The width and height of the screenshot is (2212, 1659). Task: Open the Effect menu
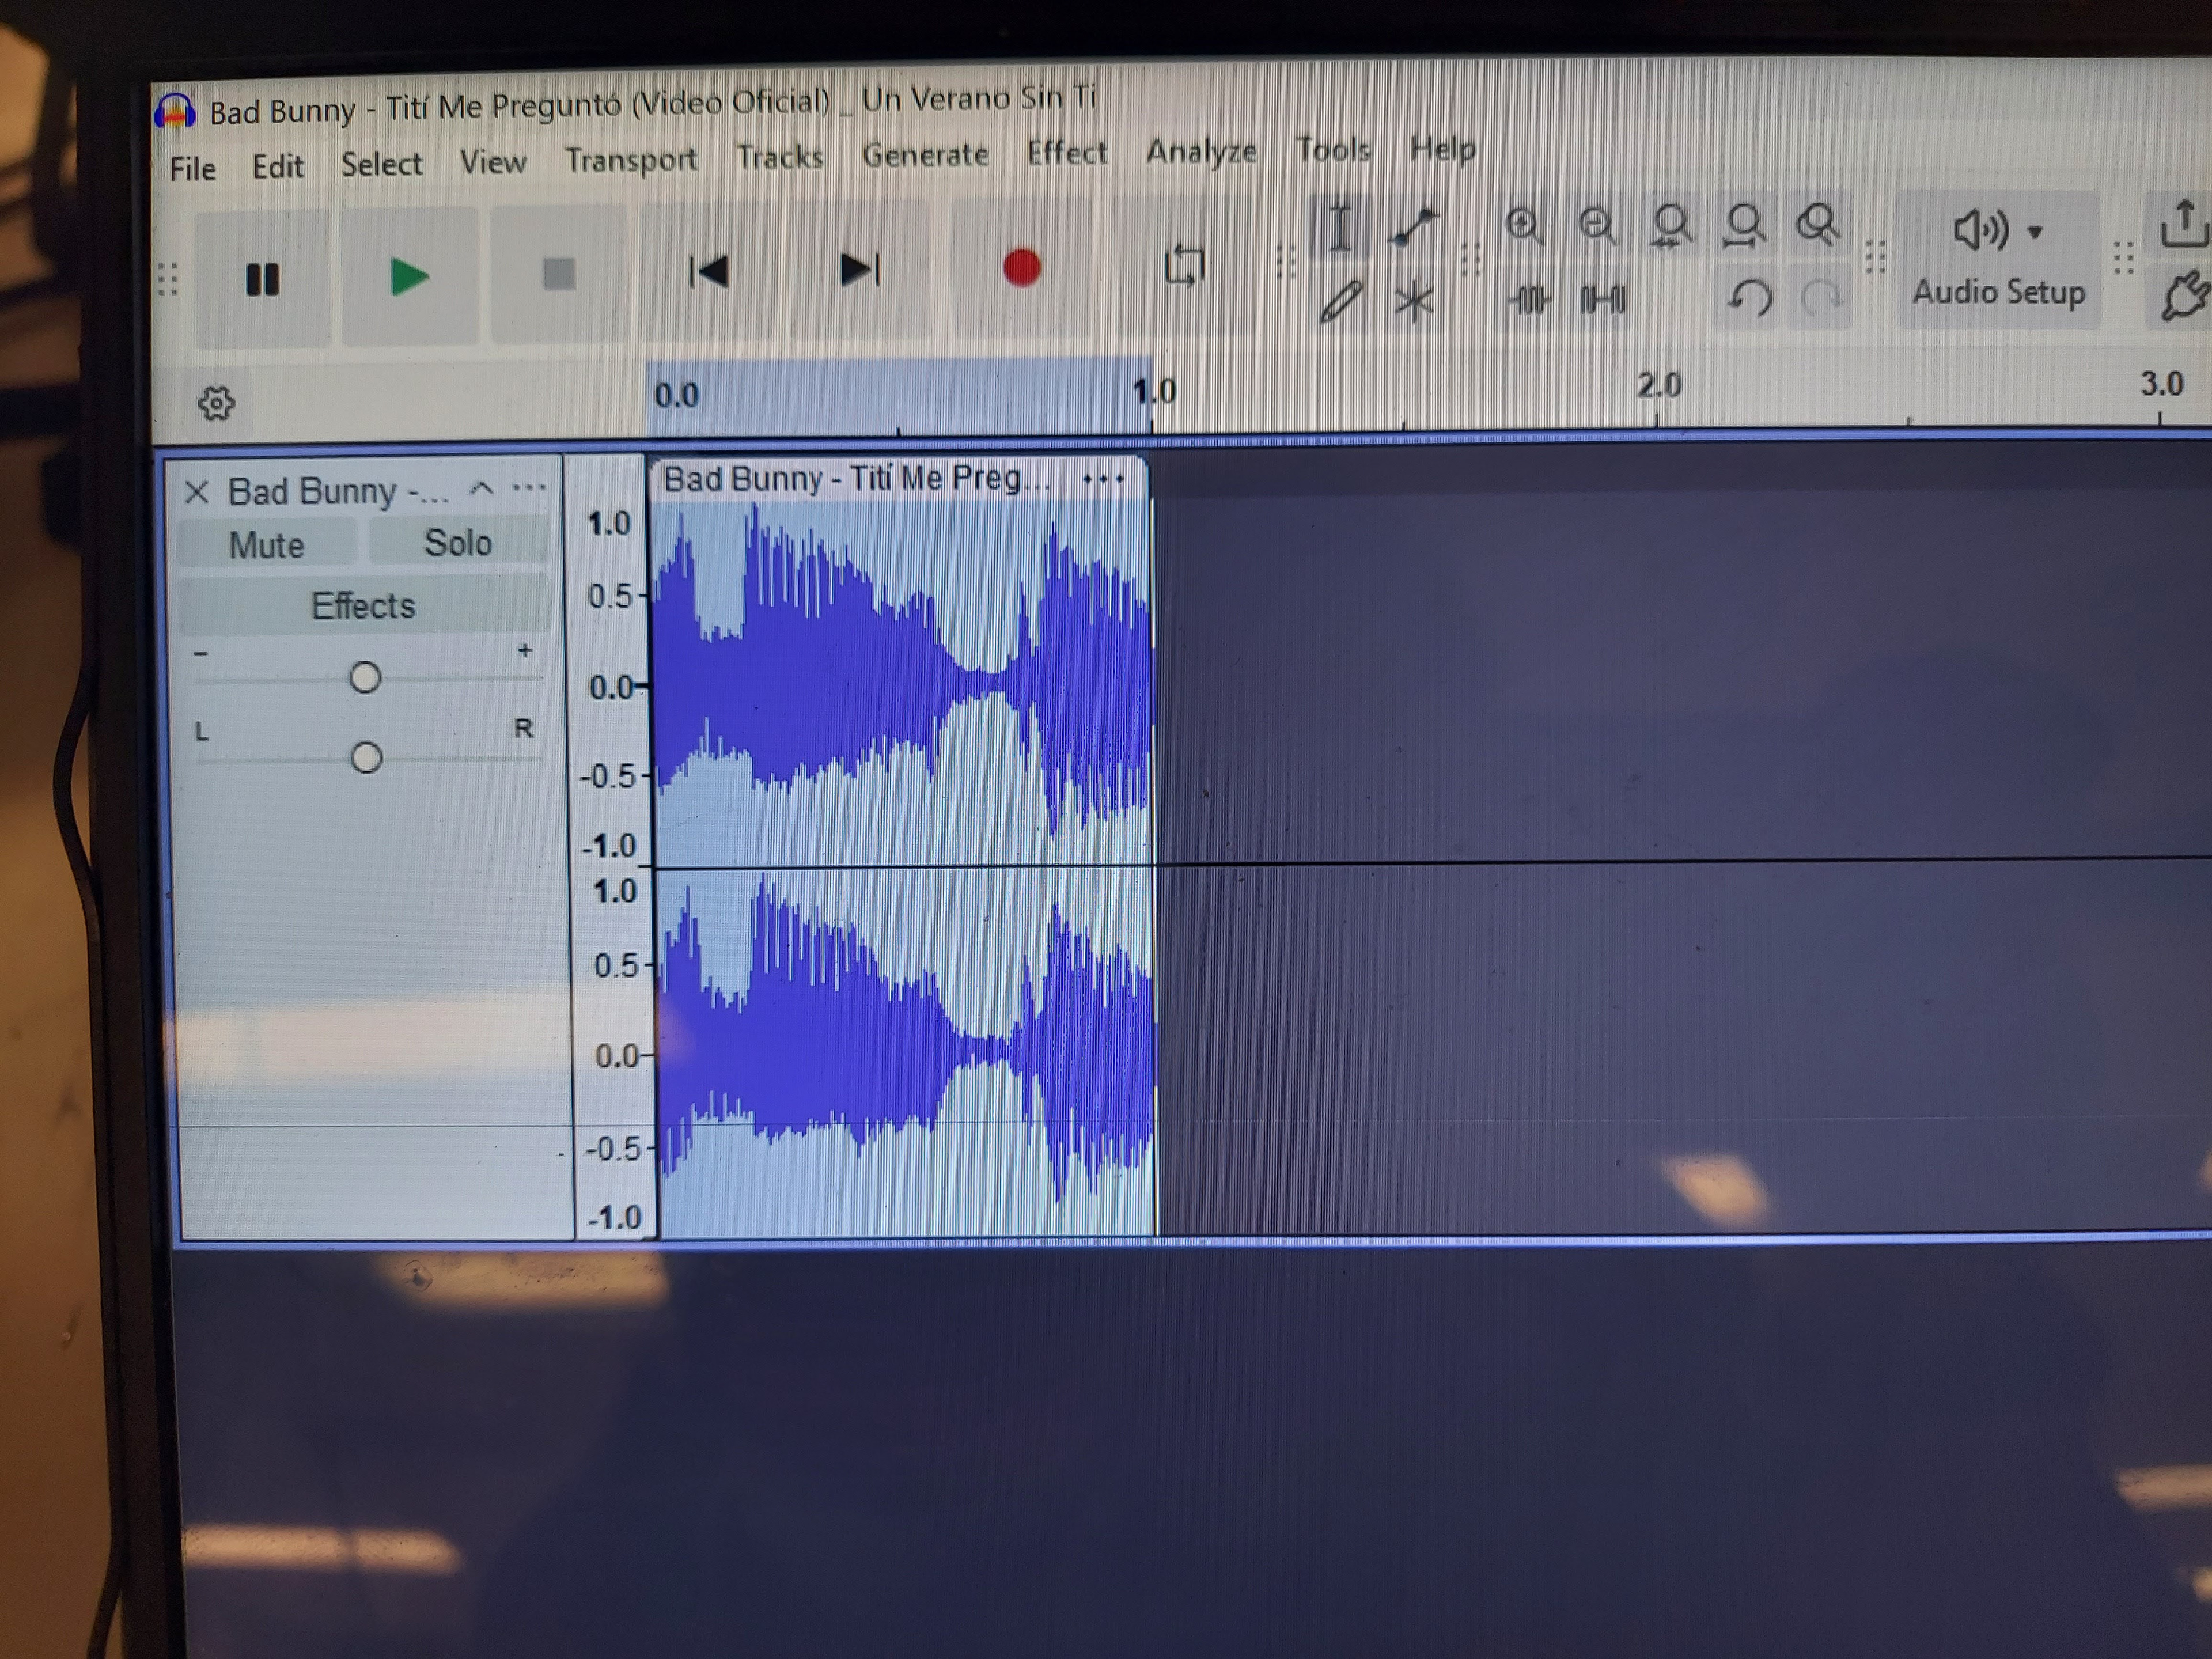point(1066,153)
